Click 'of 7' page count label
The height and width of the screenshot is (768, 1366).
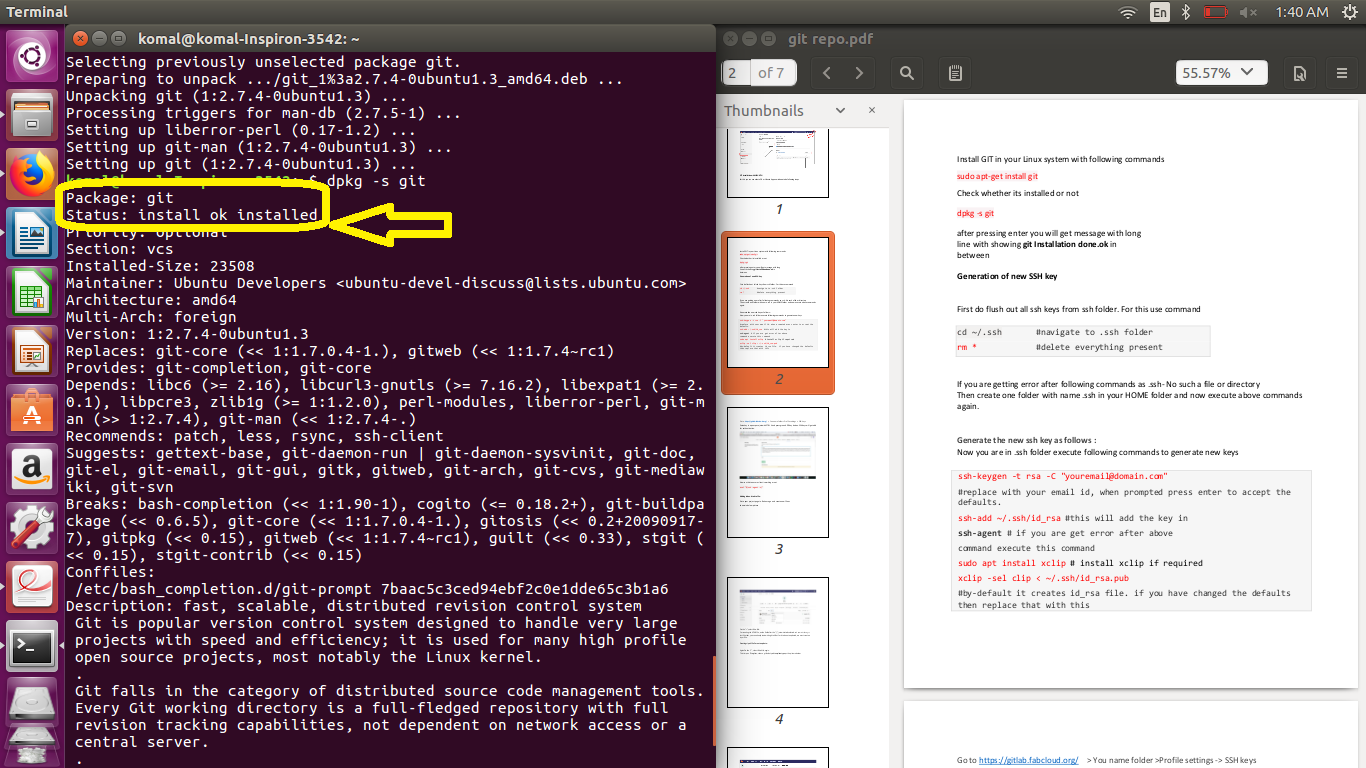point(771,73)
